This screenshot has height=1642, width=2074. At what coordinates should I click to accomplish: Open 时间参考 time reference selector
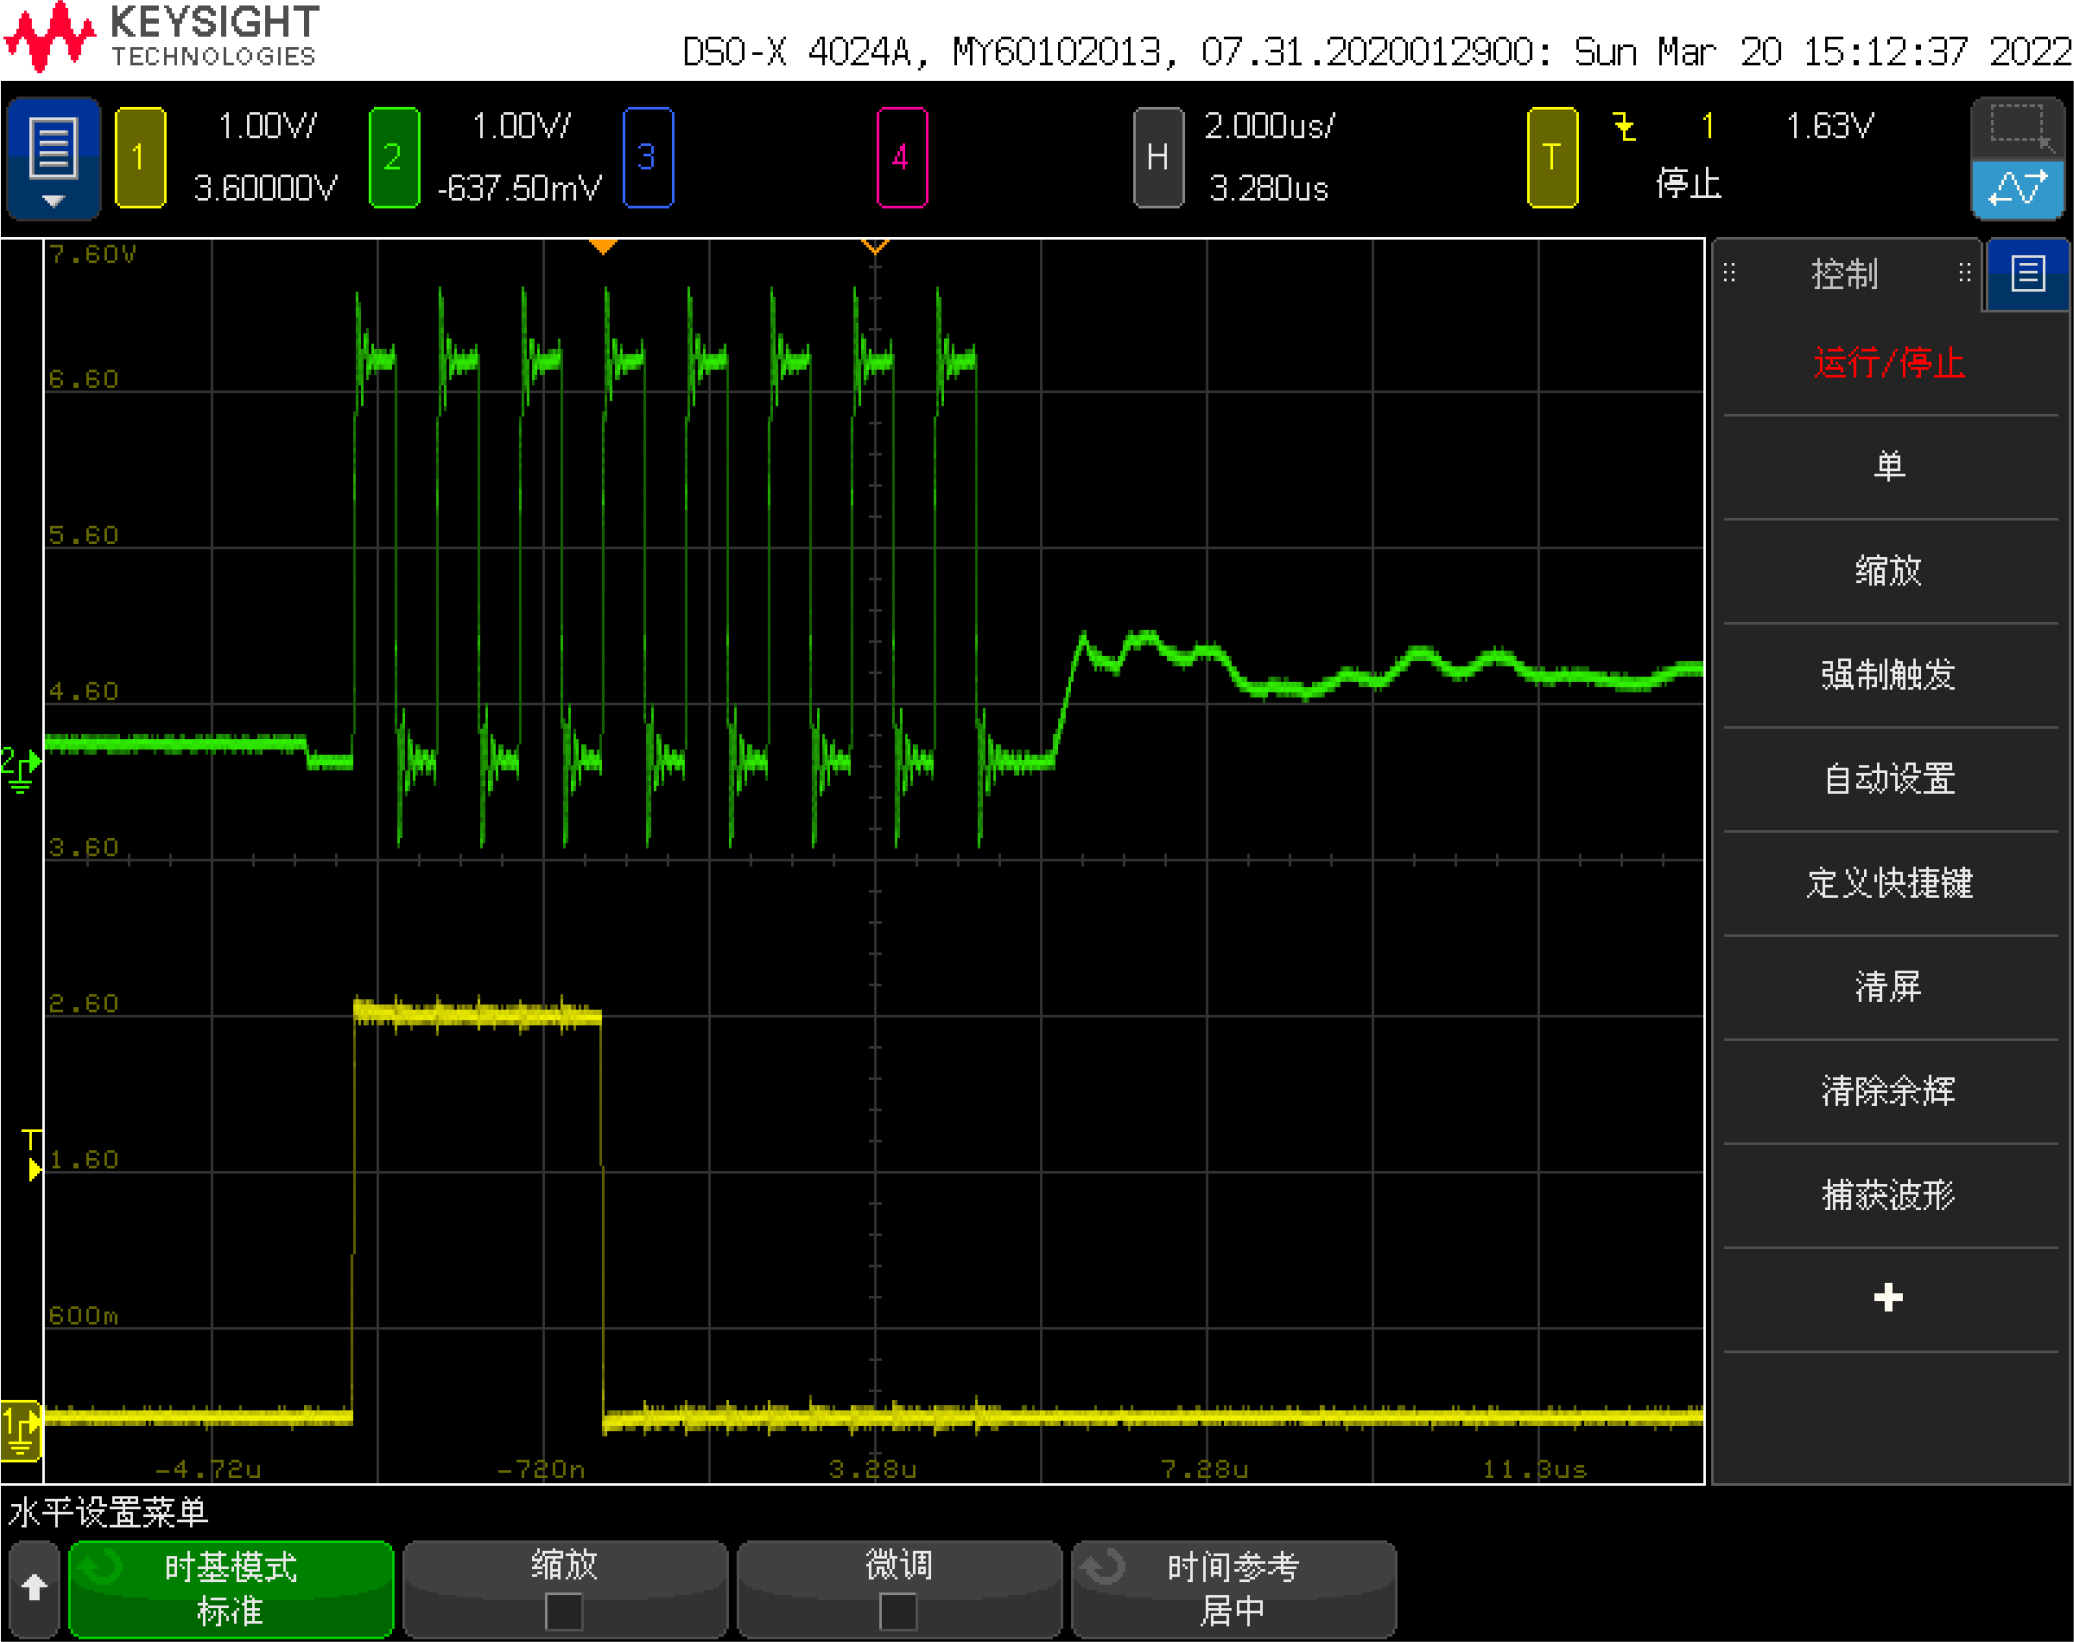point(1232,1588)
